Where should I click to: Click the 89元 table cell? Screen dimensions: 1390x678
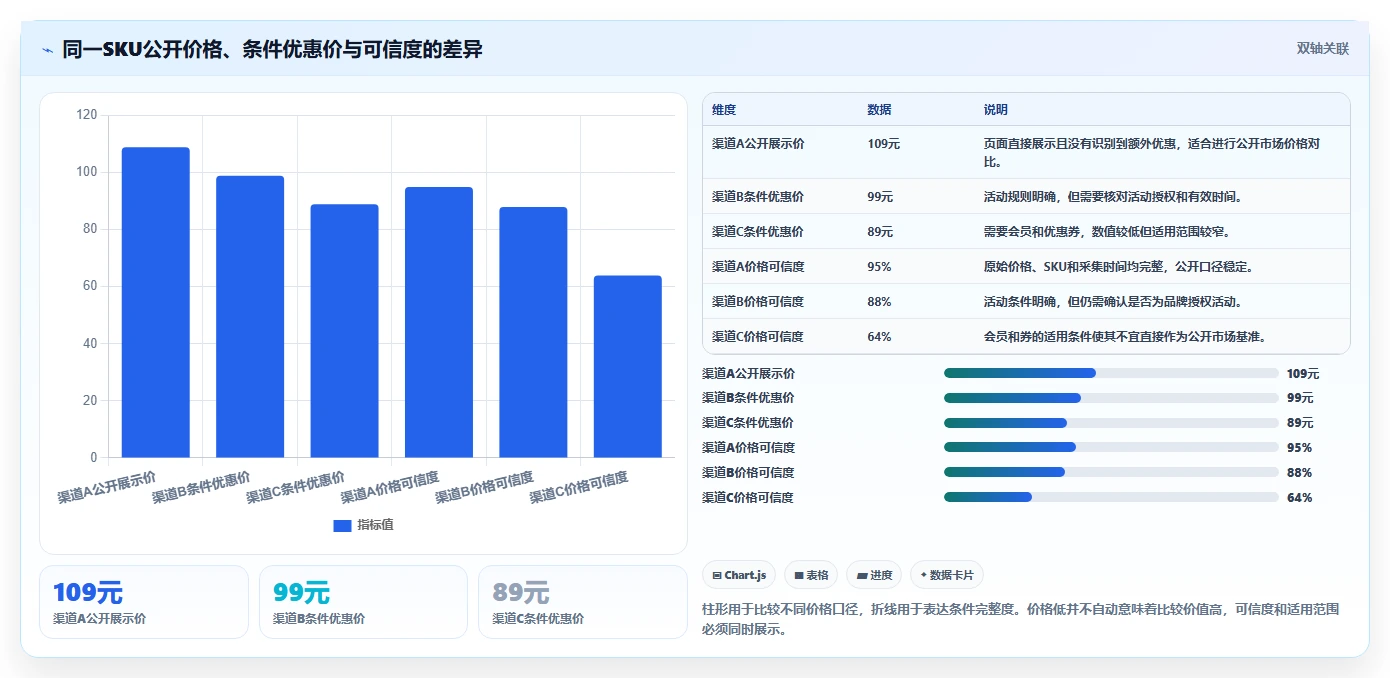click(881, 232)
